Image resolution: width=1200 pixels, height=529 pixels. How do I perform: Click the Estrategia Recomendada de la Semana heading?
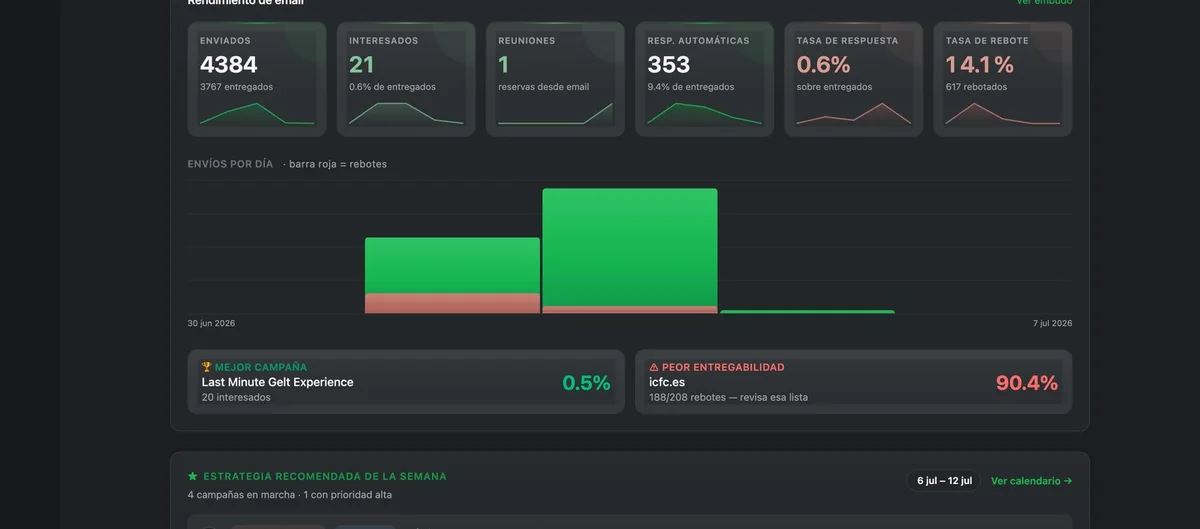coord(325,476)
